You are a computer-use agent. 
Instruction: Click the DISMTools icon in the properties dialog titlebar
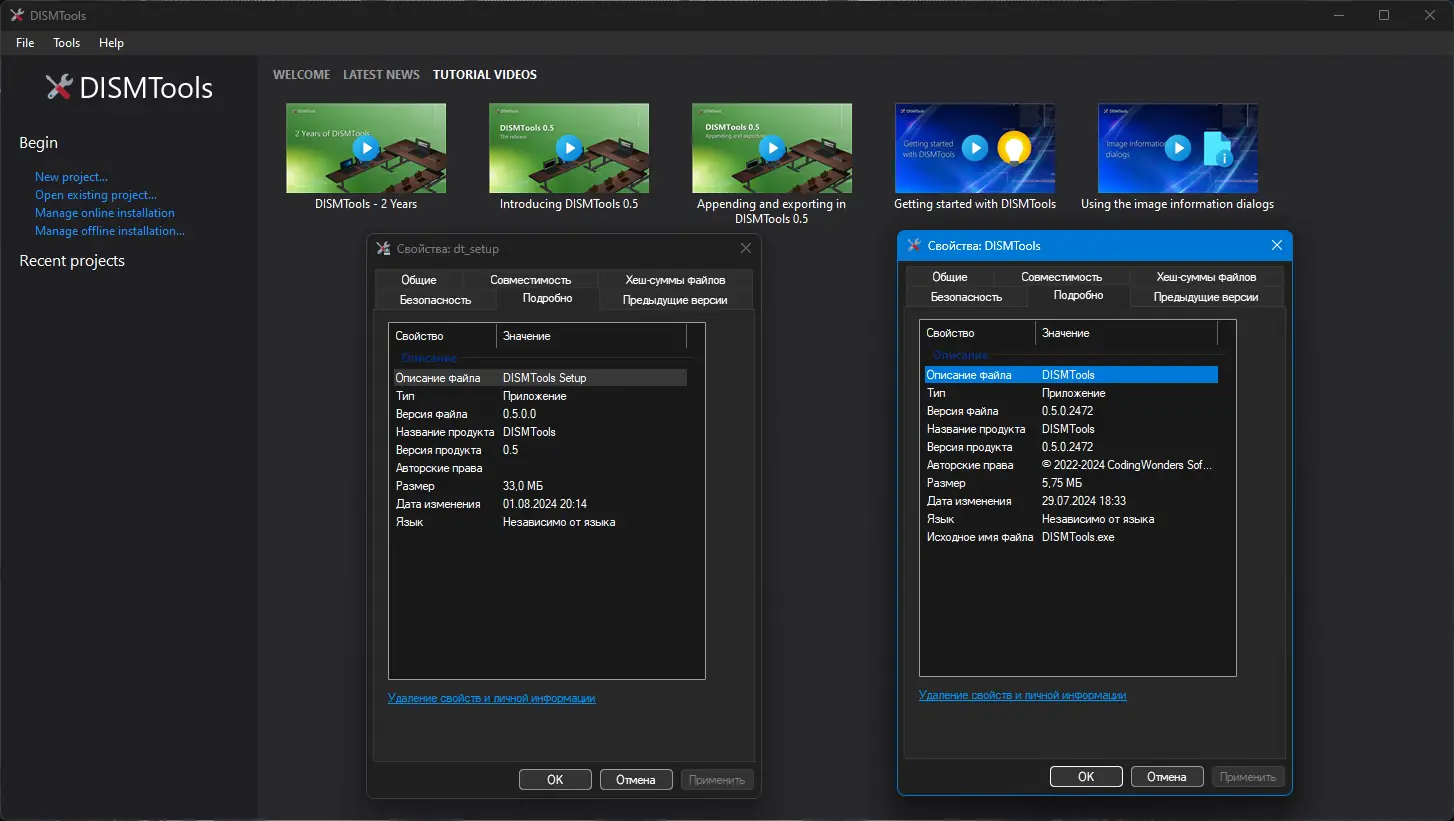click(x=913, y=245)
